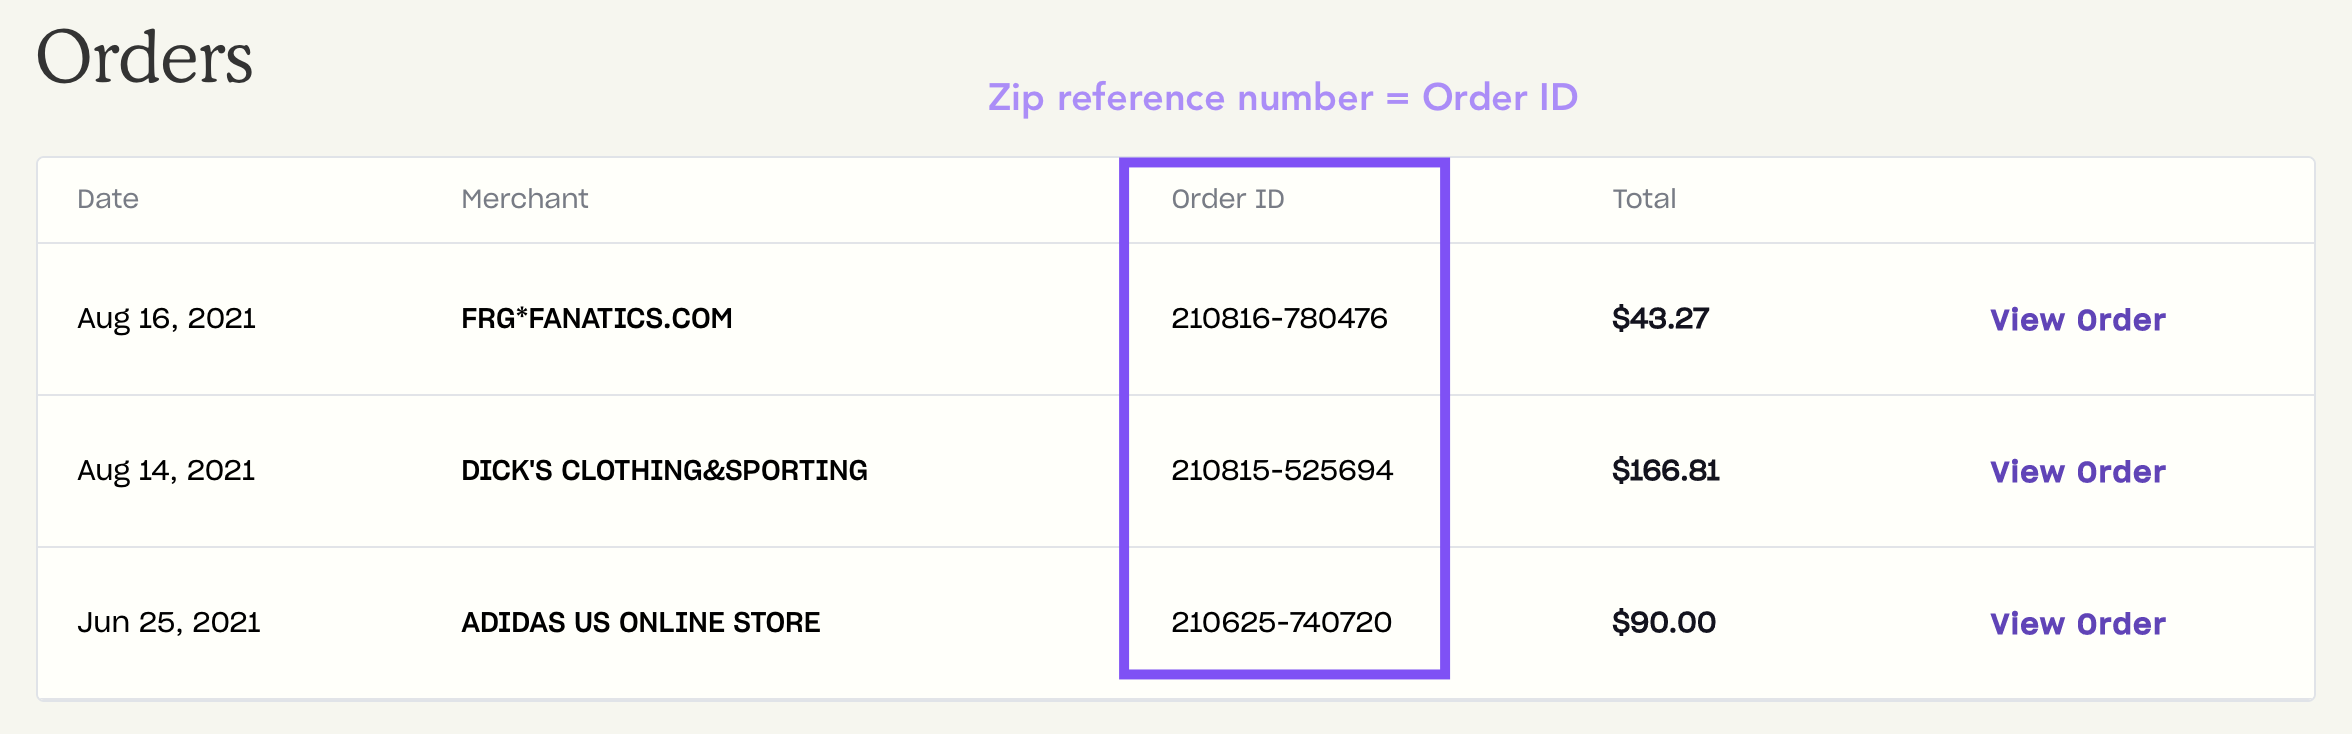The width and height of the screenshot is (2352, 734).
Task: Click the $166.81 order total
Action: (x=1666, y=470)
